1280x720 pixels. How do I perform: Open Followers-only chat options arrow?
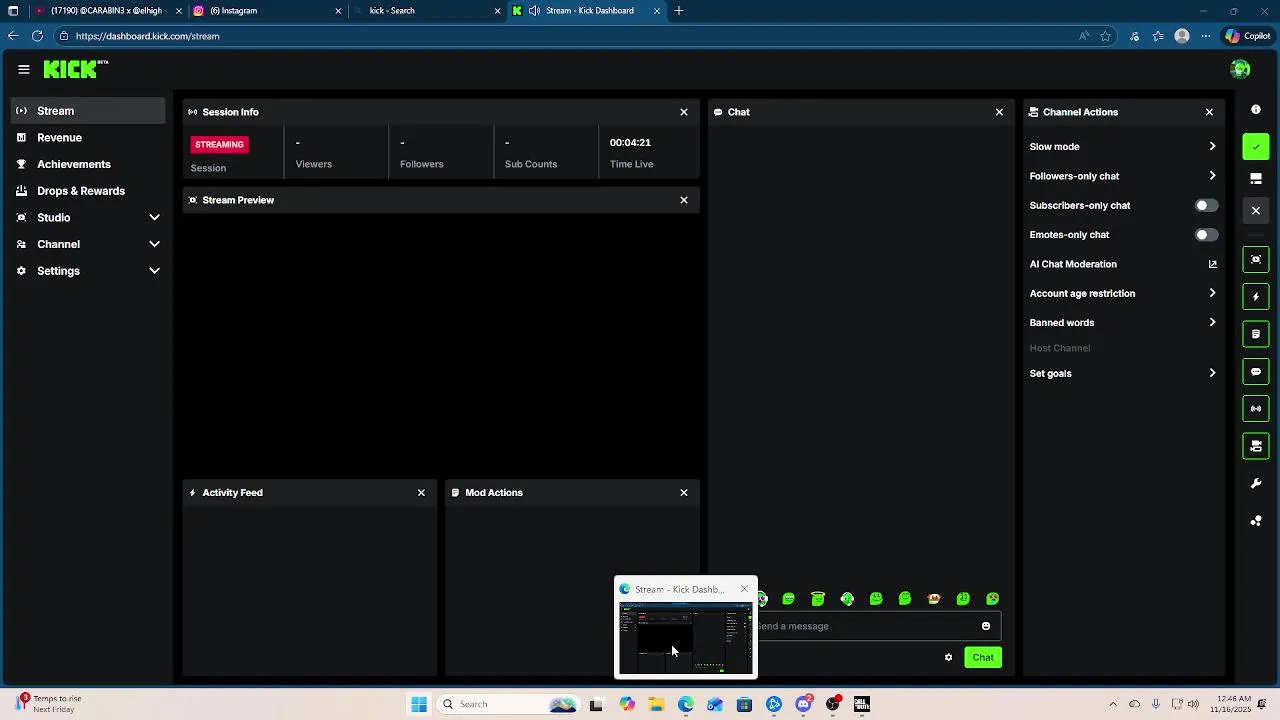(1212, 176)
